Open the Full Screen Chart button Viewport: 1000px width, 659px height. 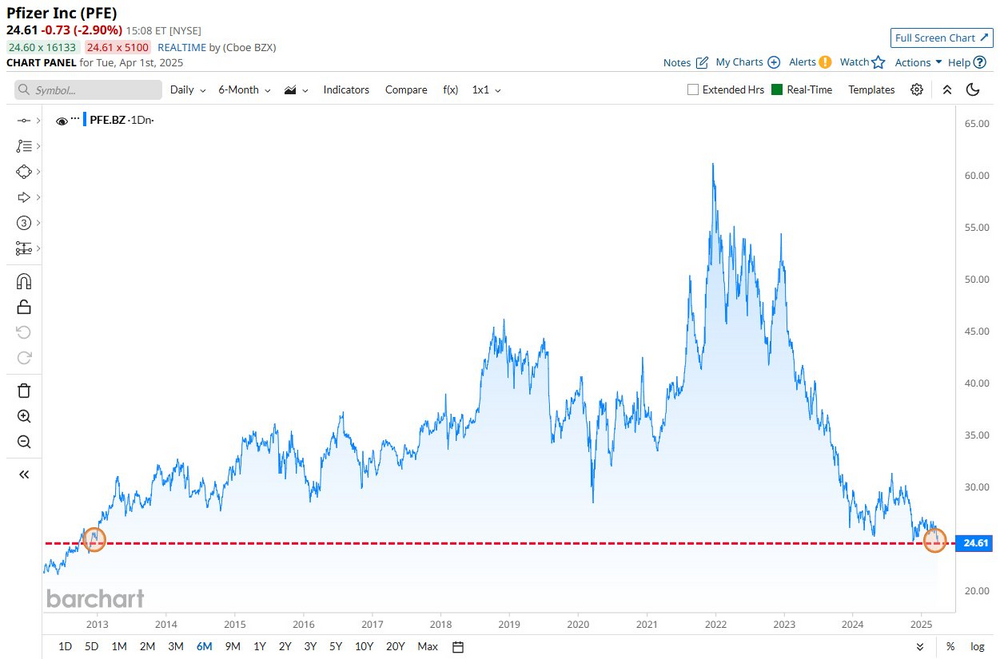(x=941, y=38)
